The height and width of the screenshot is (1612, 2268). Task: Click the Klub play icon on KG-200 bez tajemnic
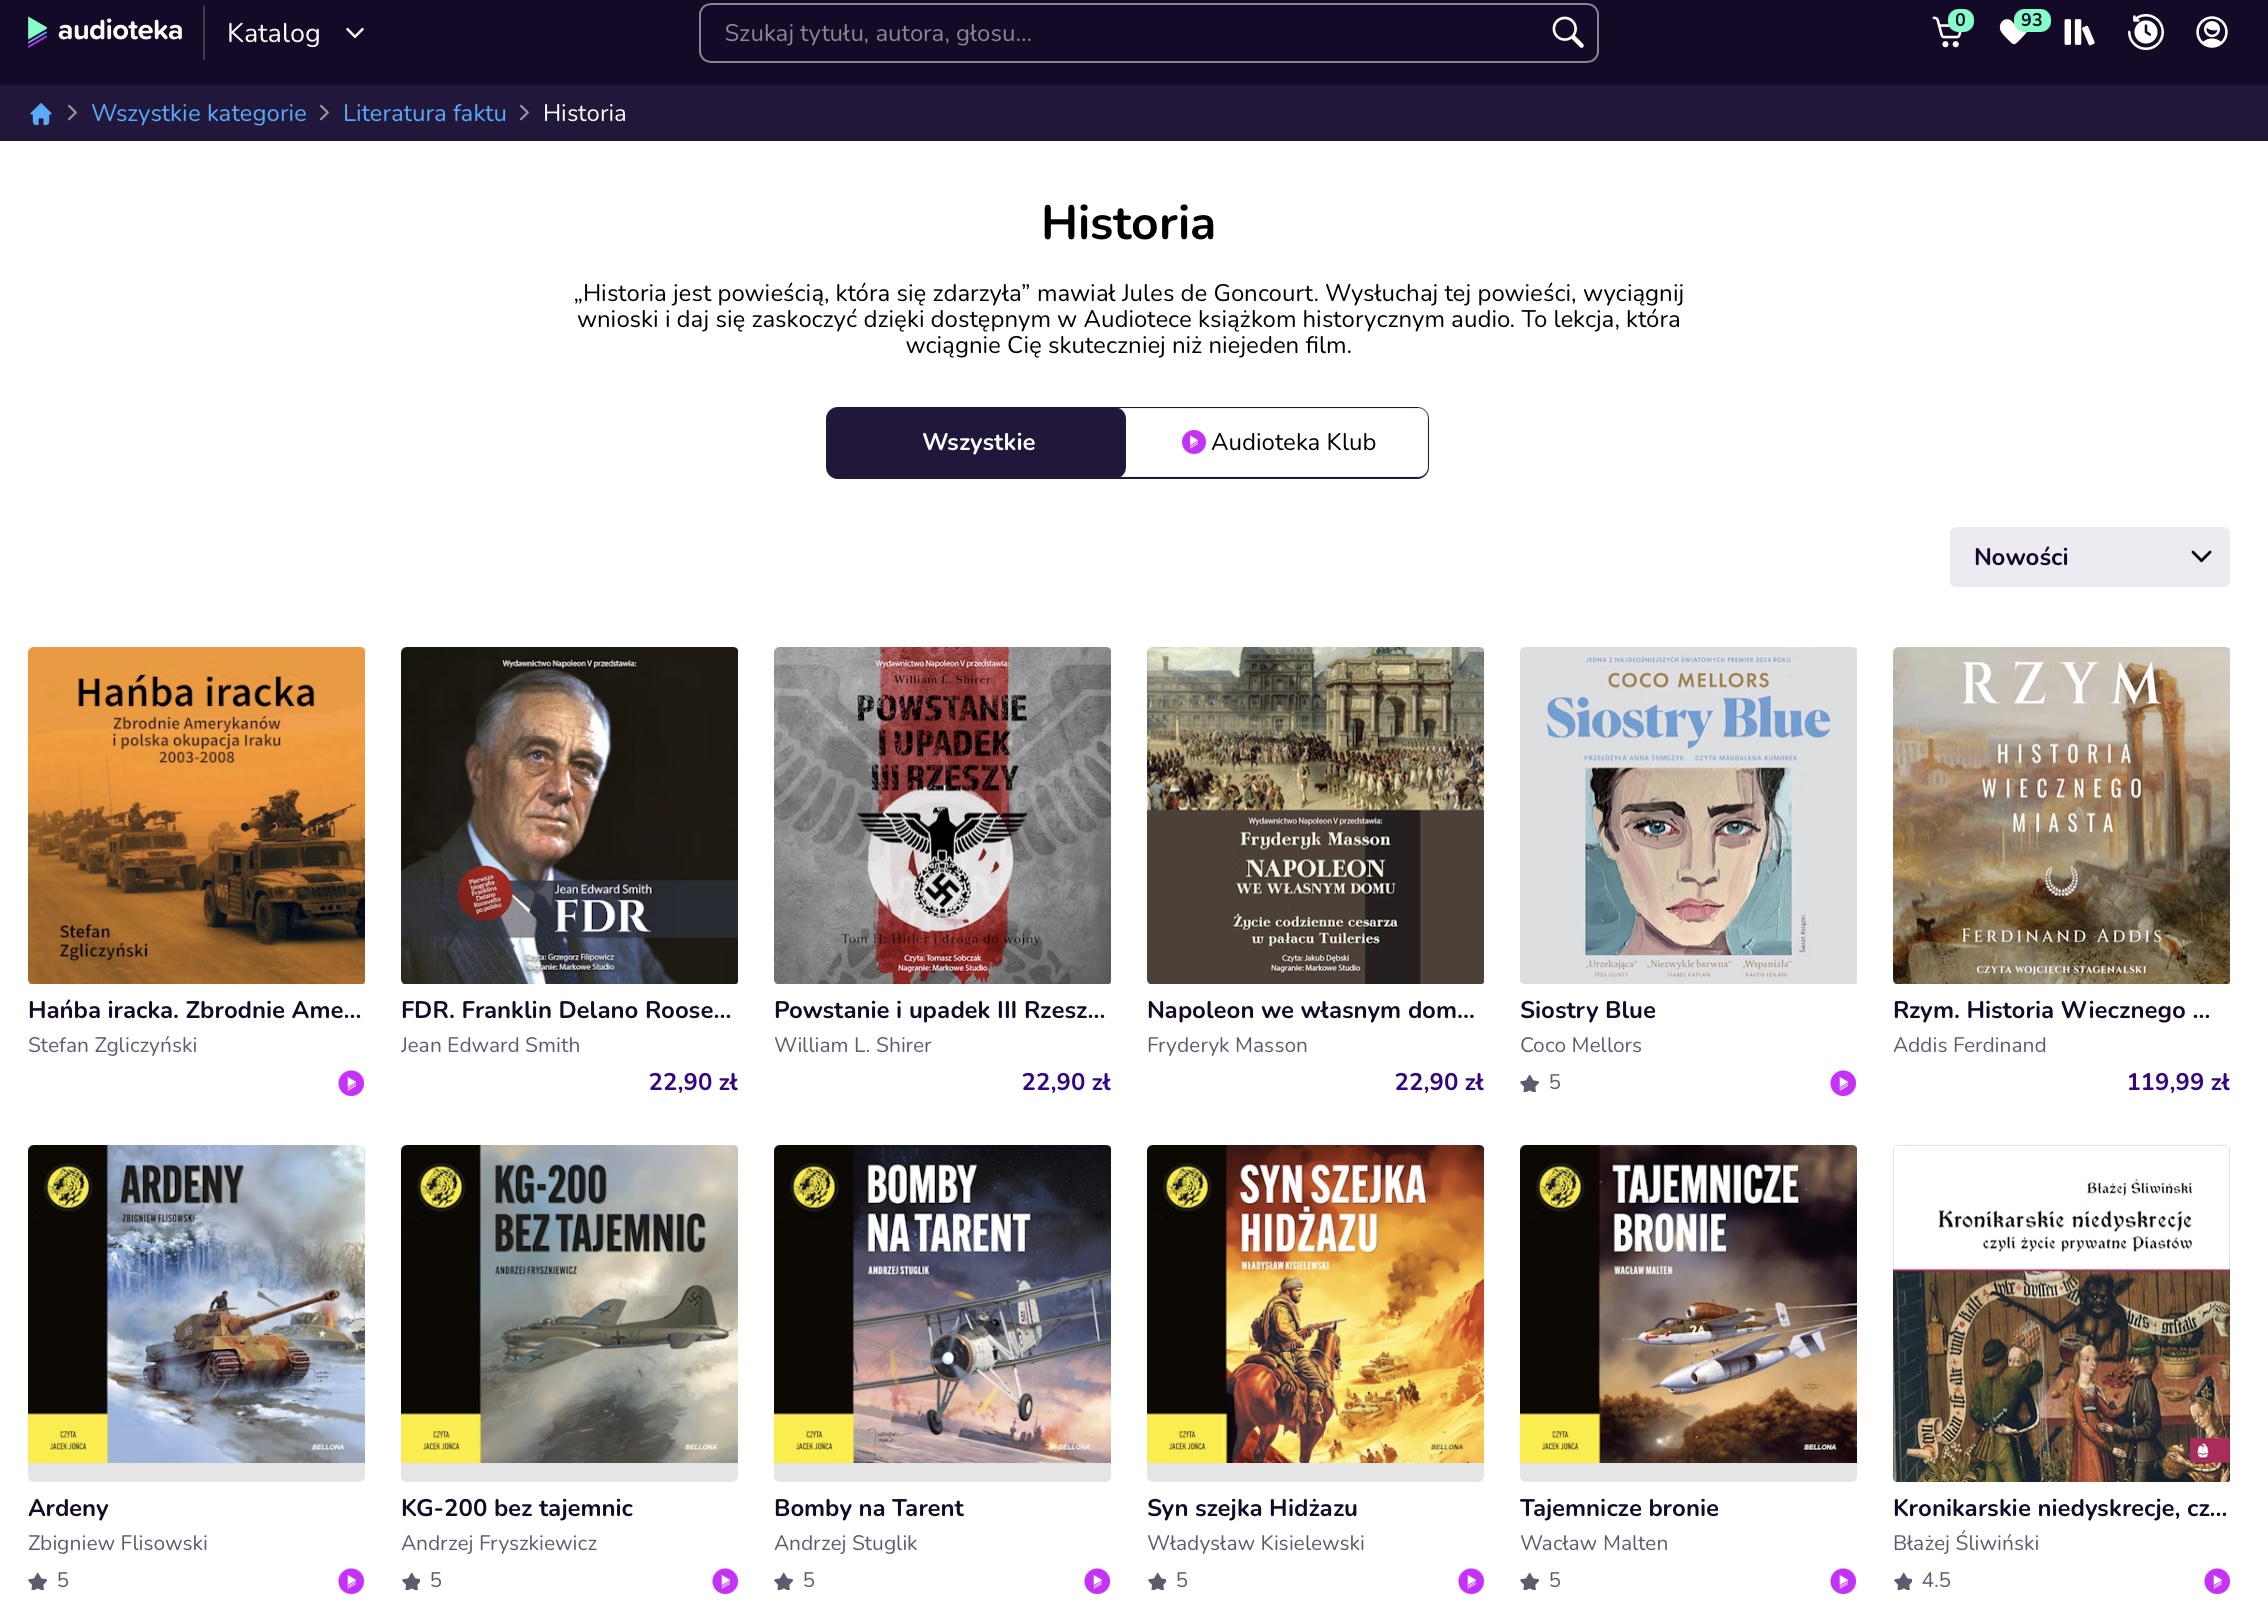[725, 1581]
